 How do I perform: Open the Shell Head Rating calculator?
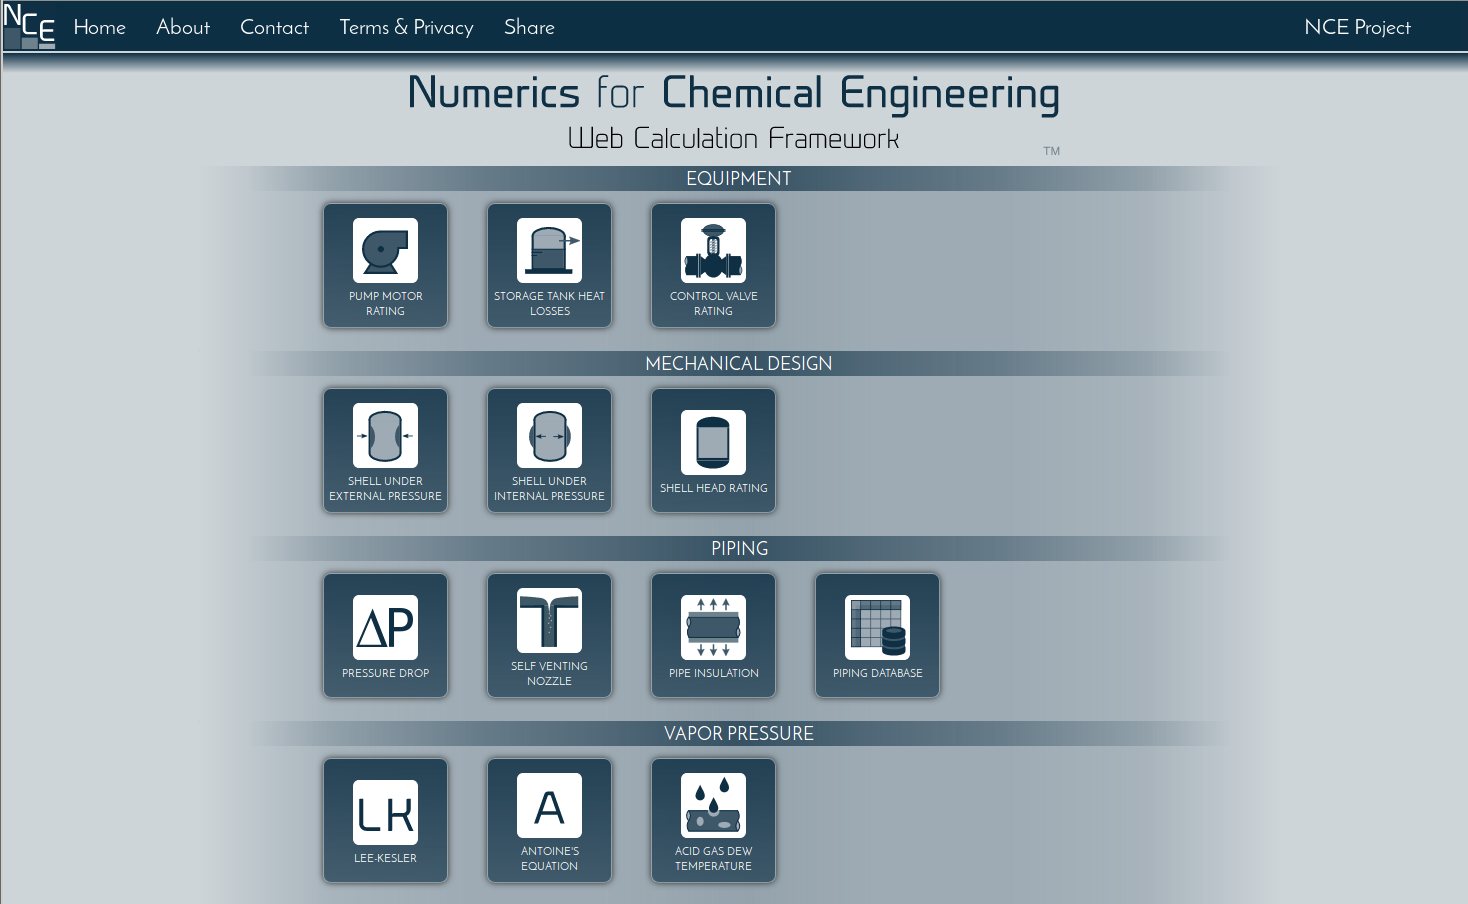click(713, 450)
